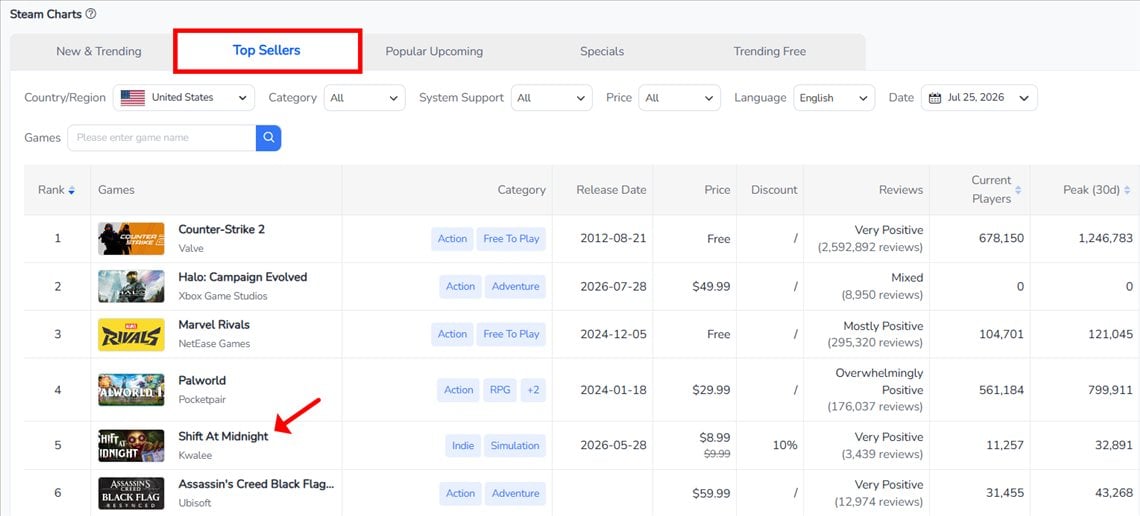Viewport: 1140px width, 516px height.
Task: Click the United States flag icon
Action: pyautogui.click(x=133, y=97)
